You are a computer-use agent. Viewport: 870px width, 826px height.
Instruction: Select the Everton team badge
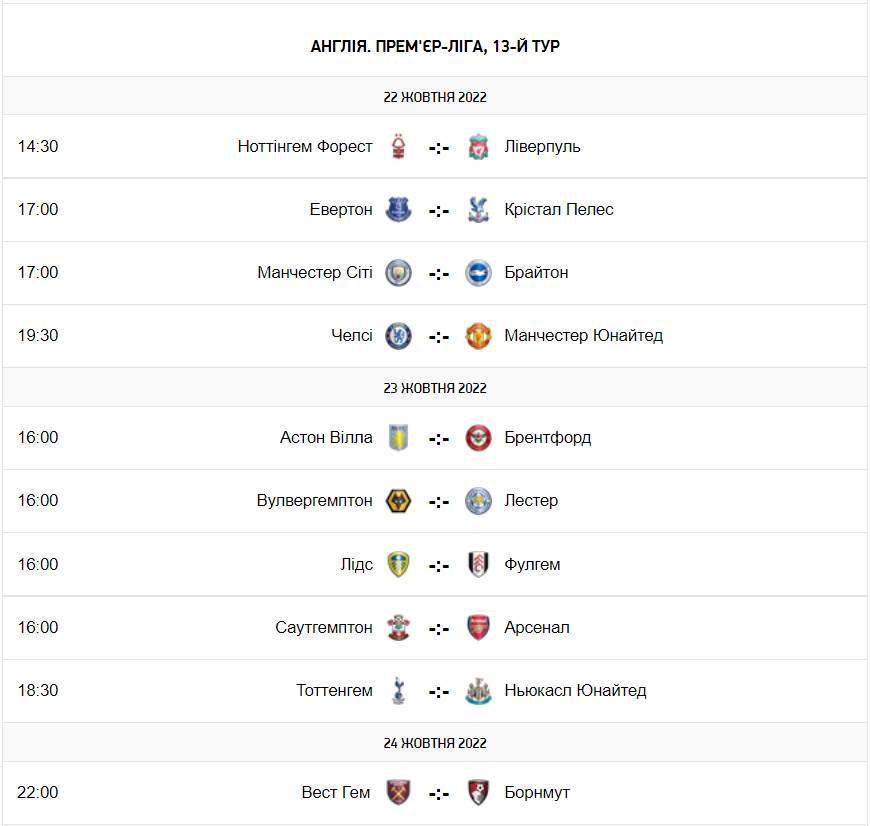click(x=399, y=209)
